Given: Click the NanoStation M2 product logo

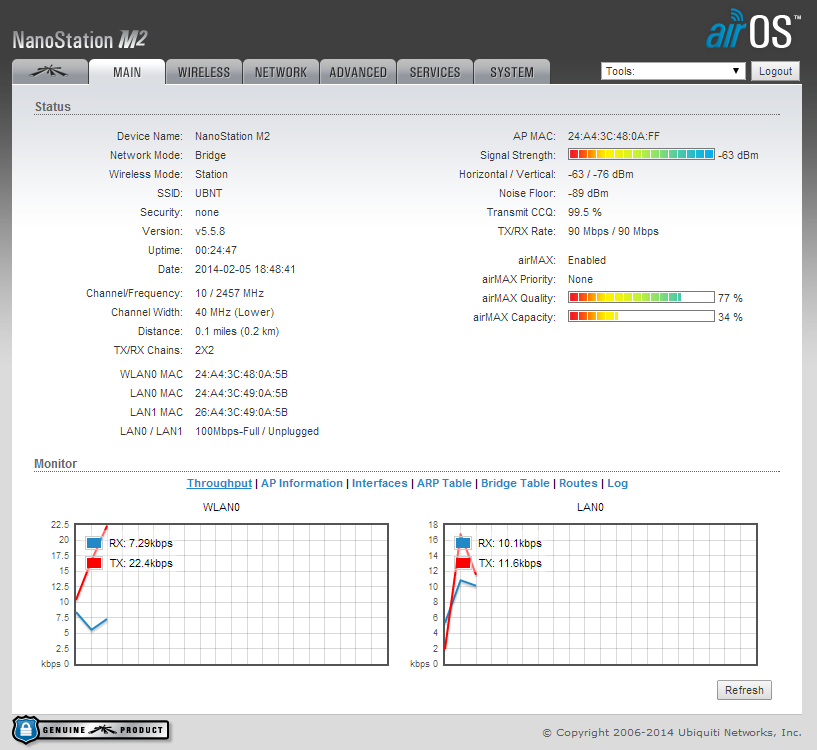Looking at the screenshot, I should 80,40.
